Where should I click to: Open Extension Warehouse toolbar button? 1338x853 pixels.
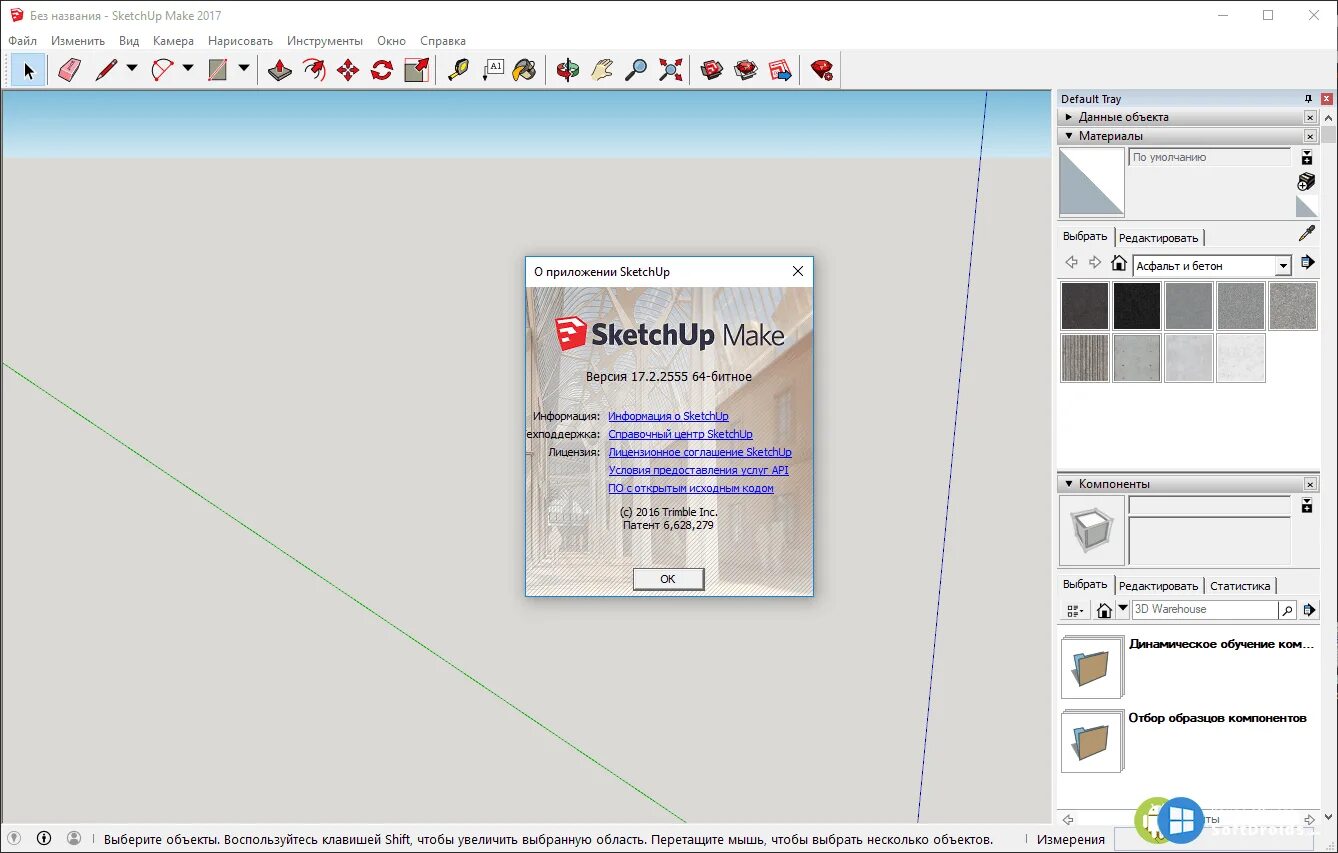[746, 70]
